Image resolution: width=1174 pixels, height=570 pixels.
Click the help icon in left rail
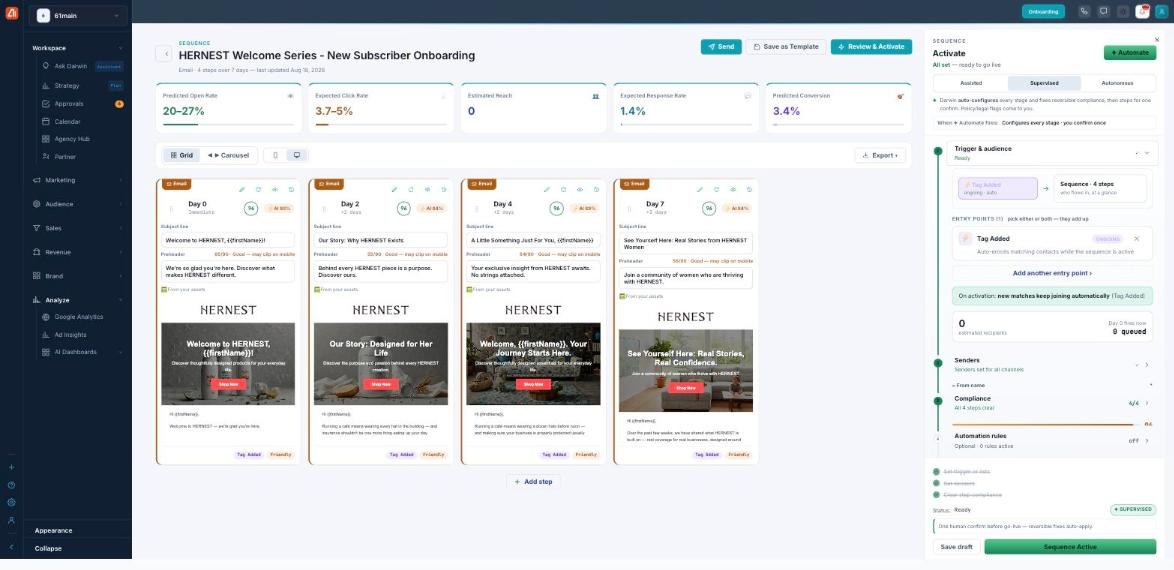point(11,485)
